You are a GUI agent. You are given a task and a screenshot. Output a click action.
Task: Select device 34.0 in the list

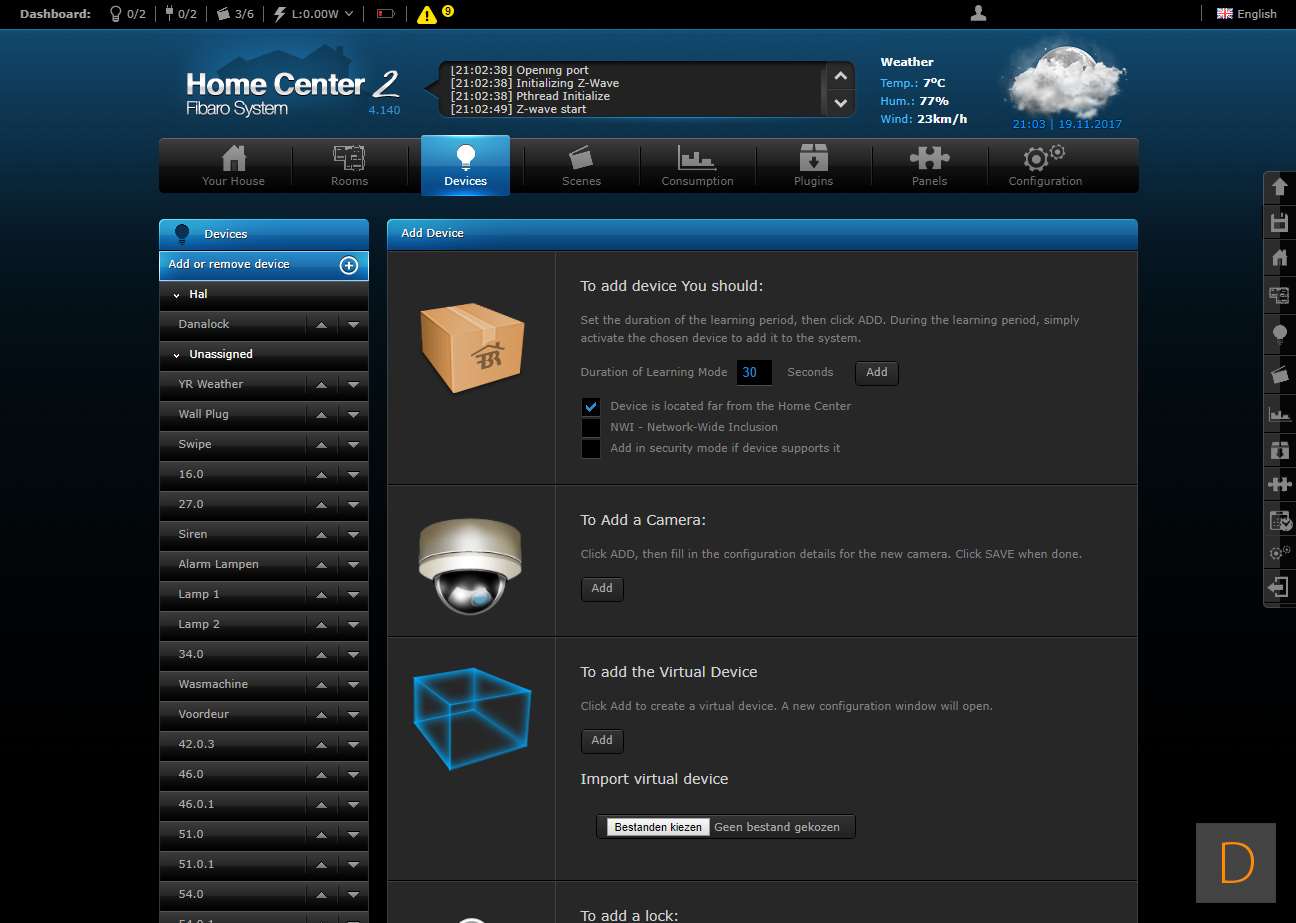tap(191, 654)
